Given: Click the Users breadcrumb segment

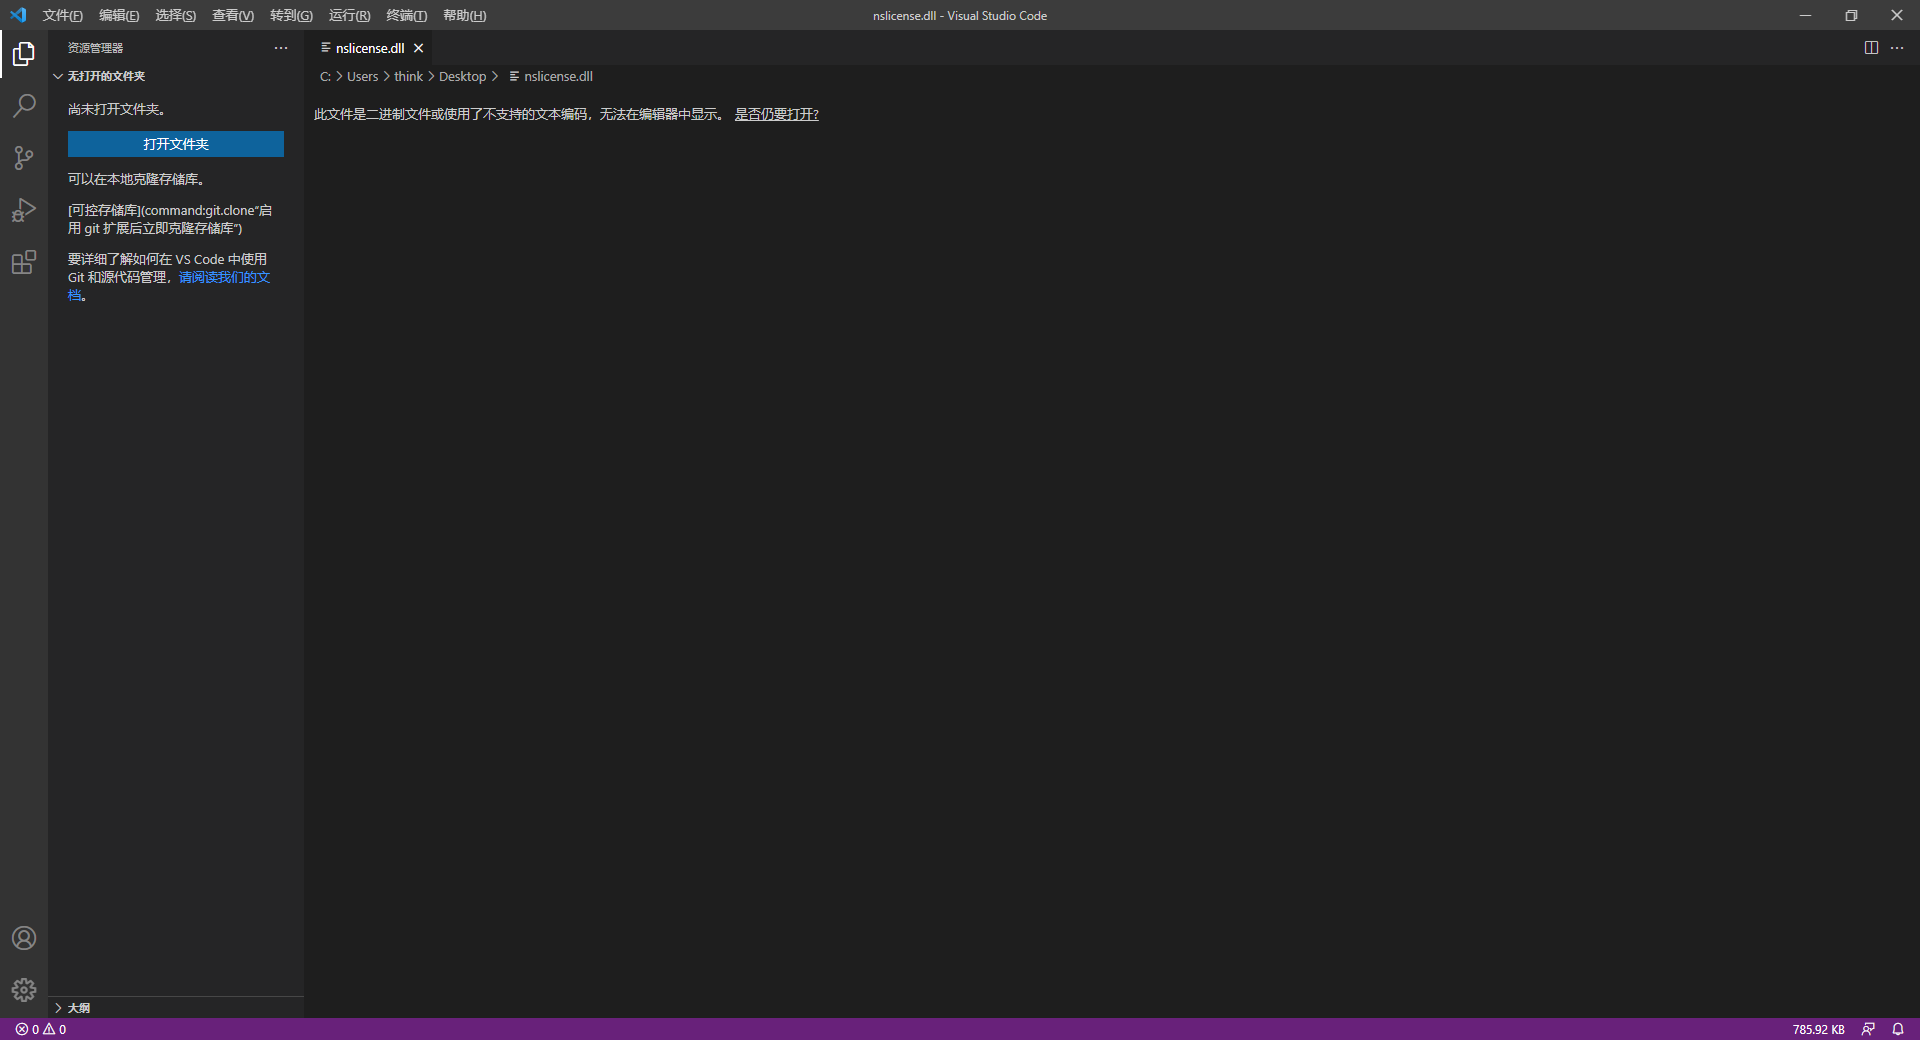Looking at the screenshot, I should 363,77.
